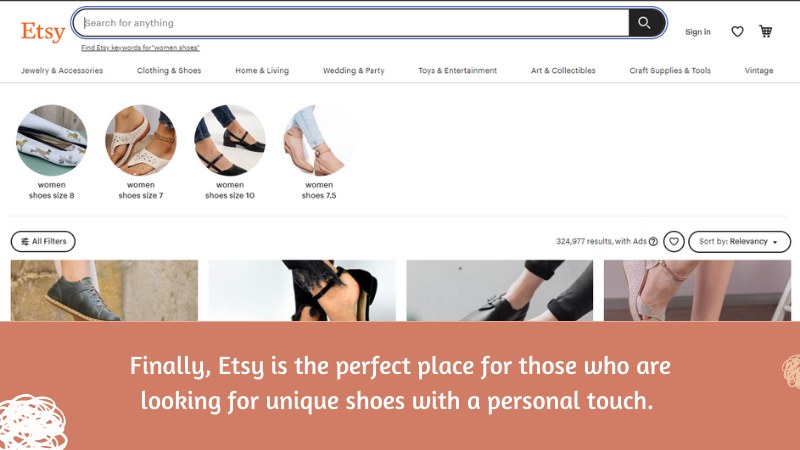The height and width of the screenshot is (450, 800).
Task: Click the Etsy logo
Action: coord(43,32)
